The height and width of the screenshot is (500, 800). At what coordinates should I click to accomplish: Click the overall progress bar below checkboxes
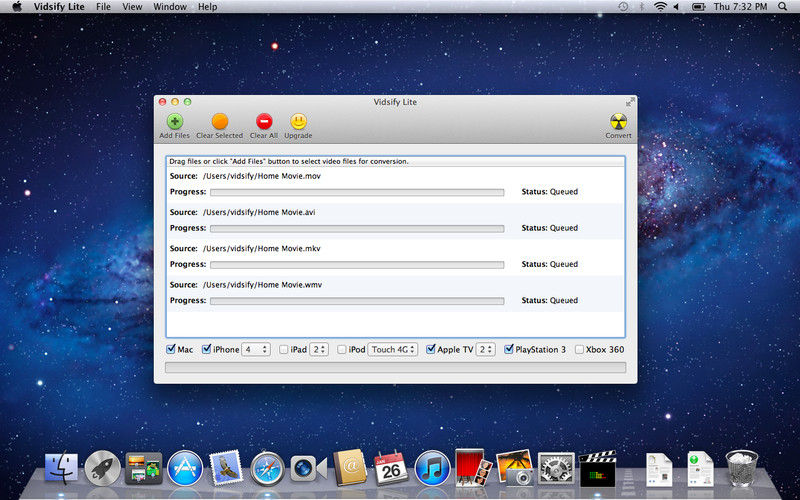(x=395, y=367)
